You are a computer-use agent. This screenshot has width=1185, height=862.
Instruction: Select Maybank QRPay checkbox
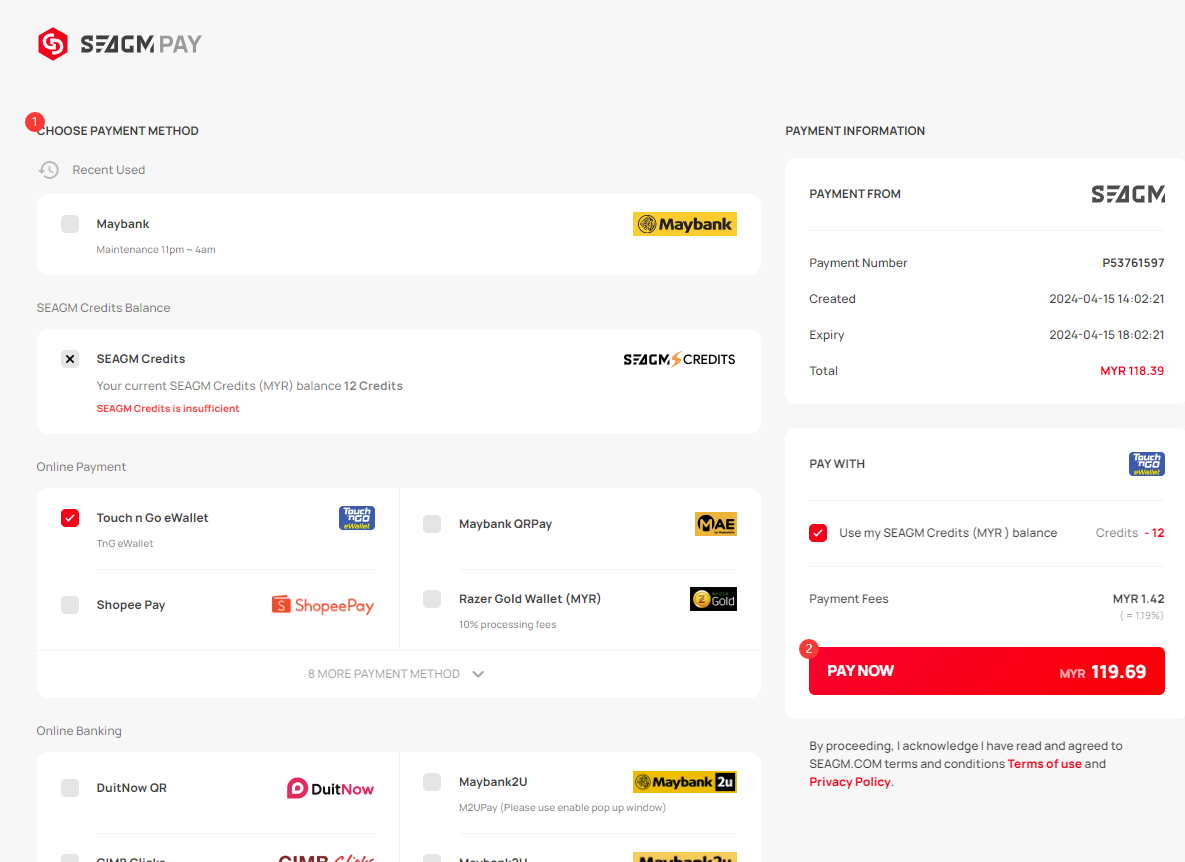[x=432, y=524]
